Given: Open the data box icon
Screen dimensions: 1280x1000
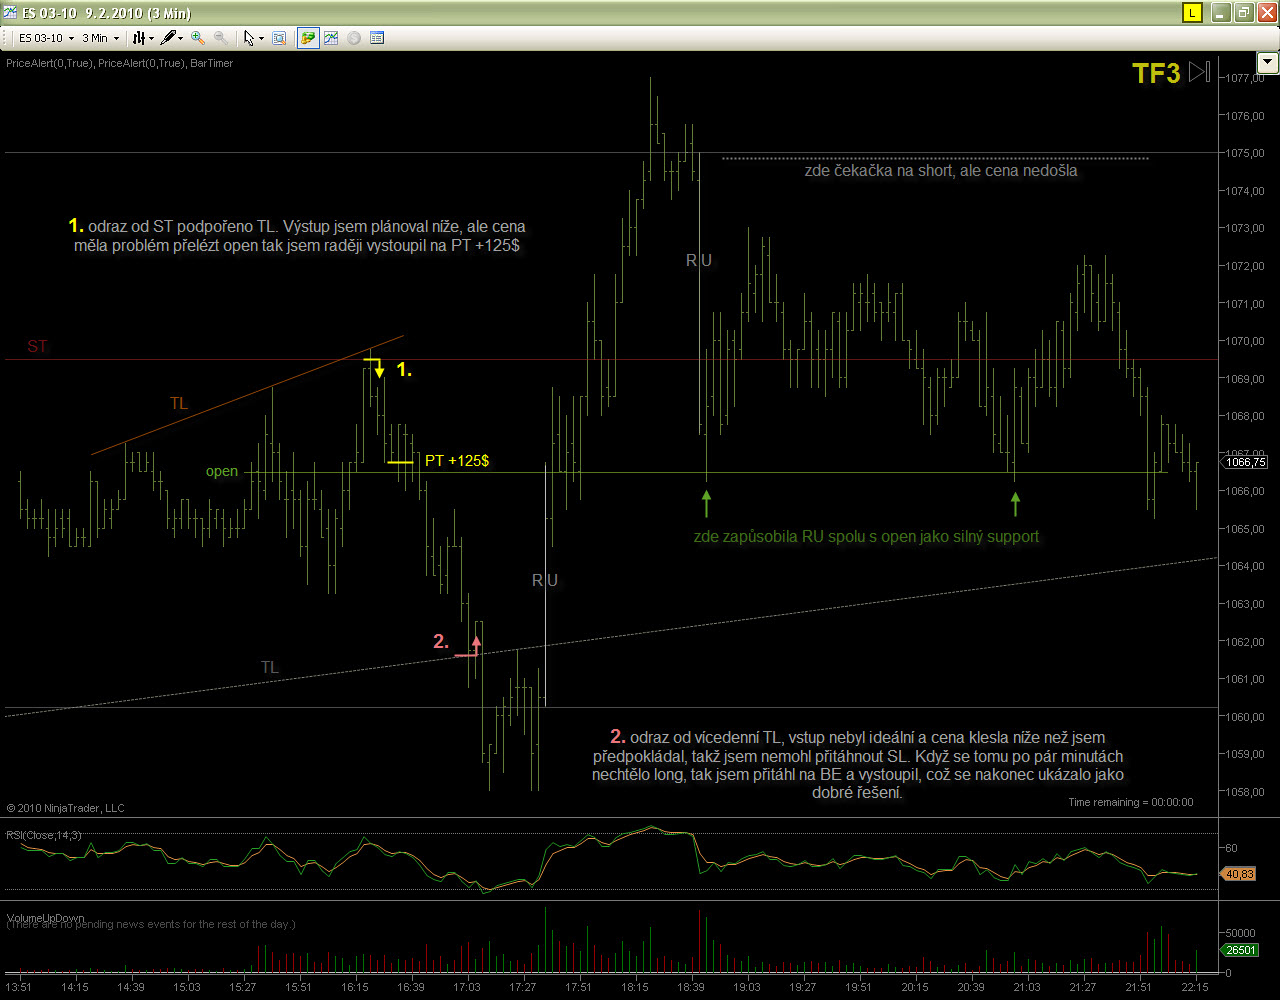Looking at the screenshot, I should (377, 38).
